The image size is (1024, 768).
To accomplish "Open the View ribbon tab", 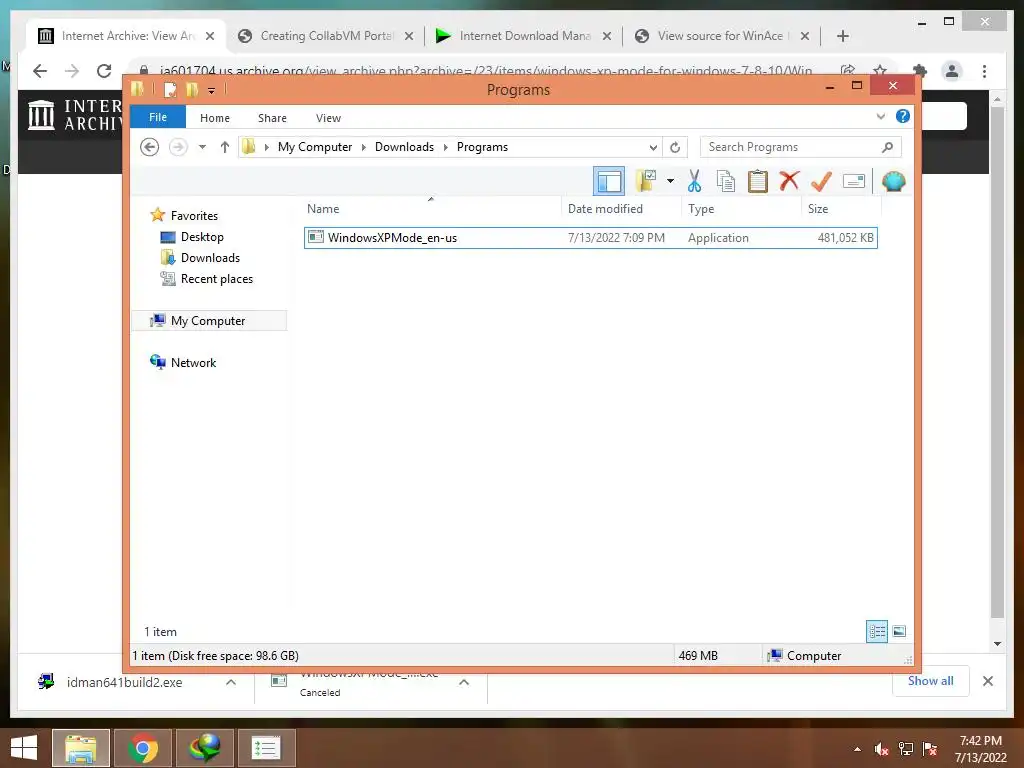I will (x=328, y=118).
